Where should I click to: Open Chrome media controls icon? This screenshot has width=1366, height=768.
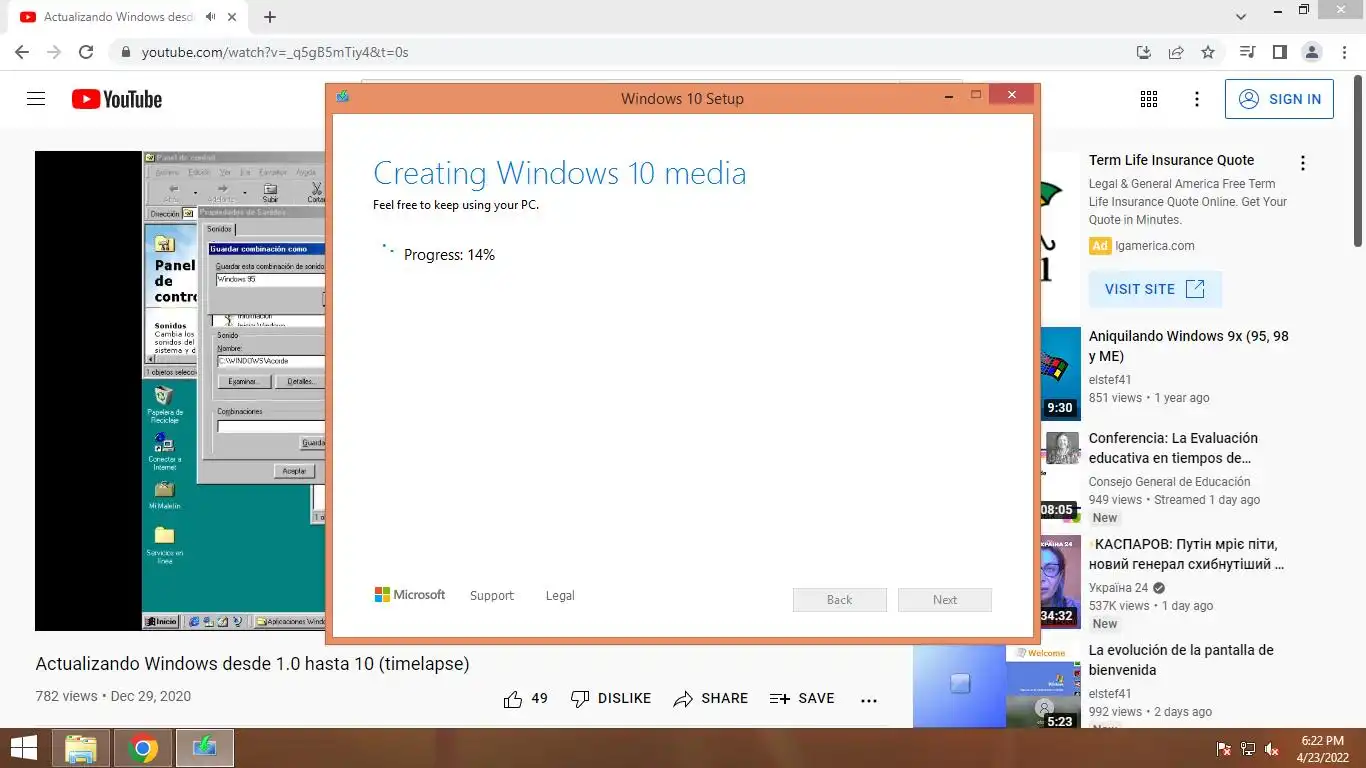pyautogui.click(x=1247, y=52)
